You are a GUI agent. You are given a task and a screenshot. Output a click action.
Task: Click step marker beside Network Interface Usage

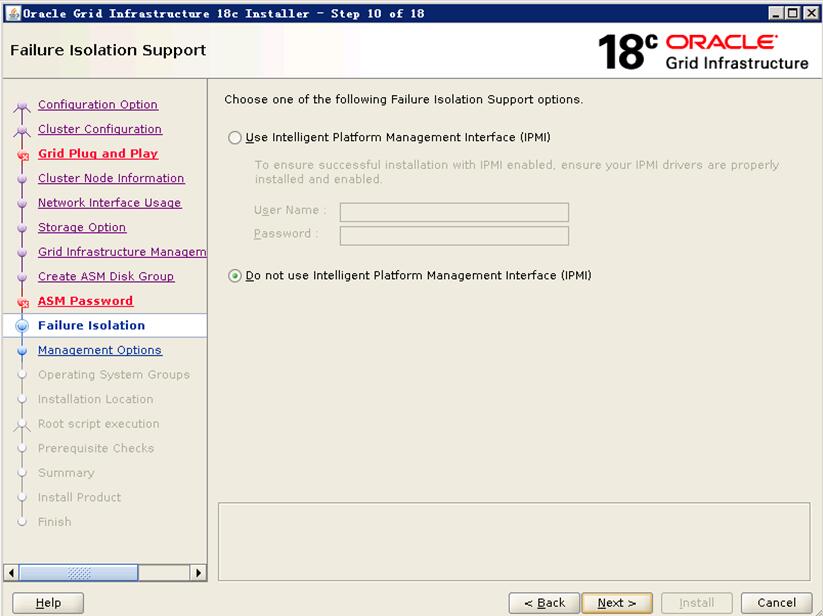click(22, 203)
